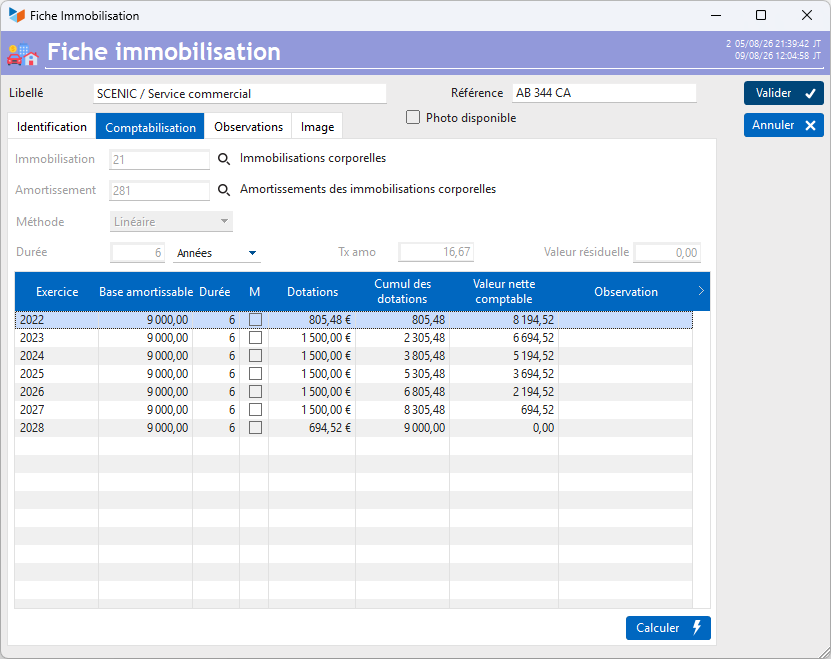Tick the M checkbox for exercice 2022

pyautogui.click(x=255, y=320)
